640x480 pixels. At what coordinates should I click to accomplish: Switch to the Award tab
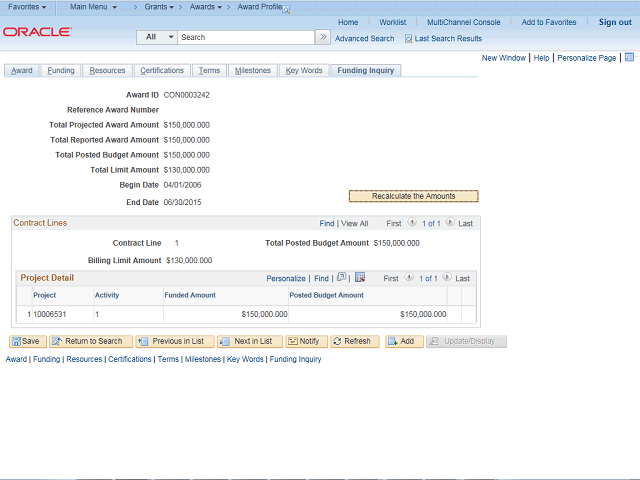click(x=22, y=70)
